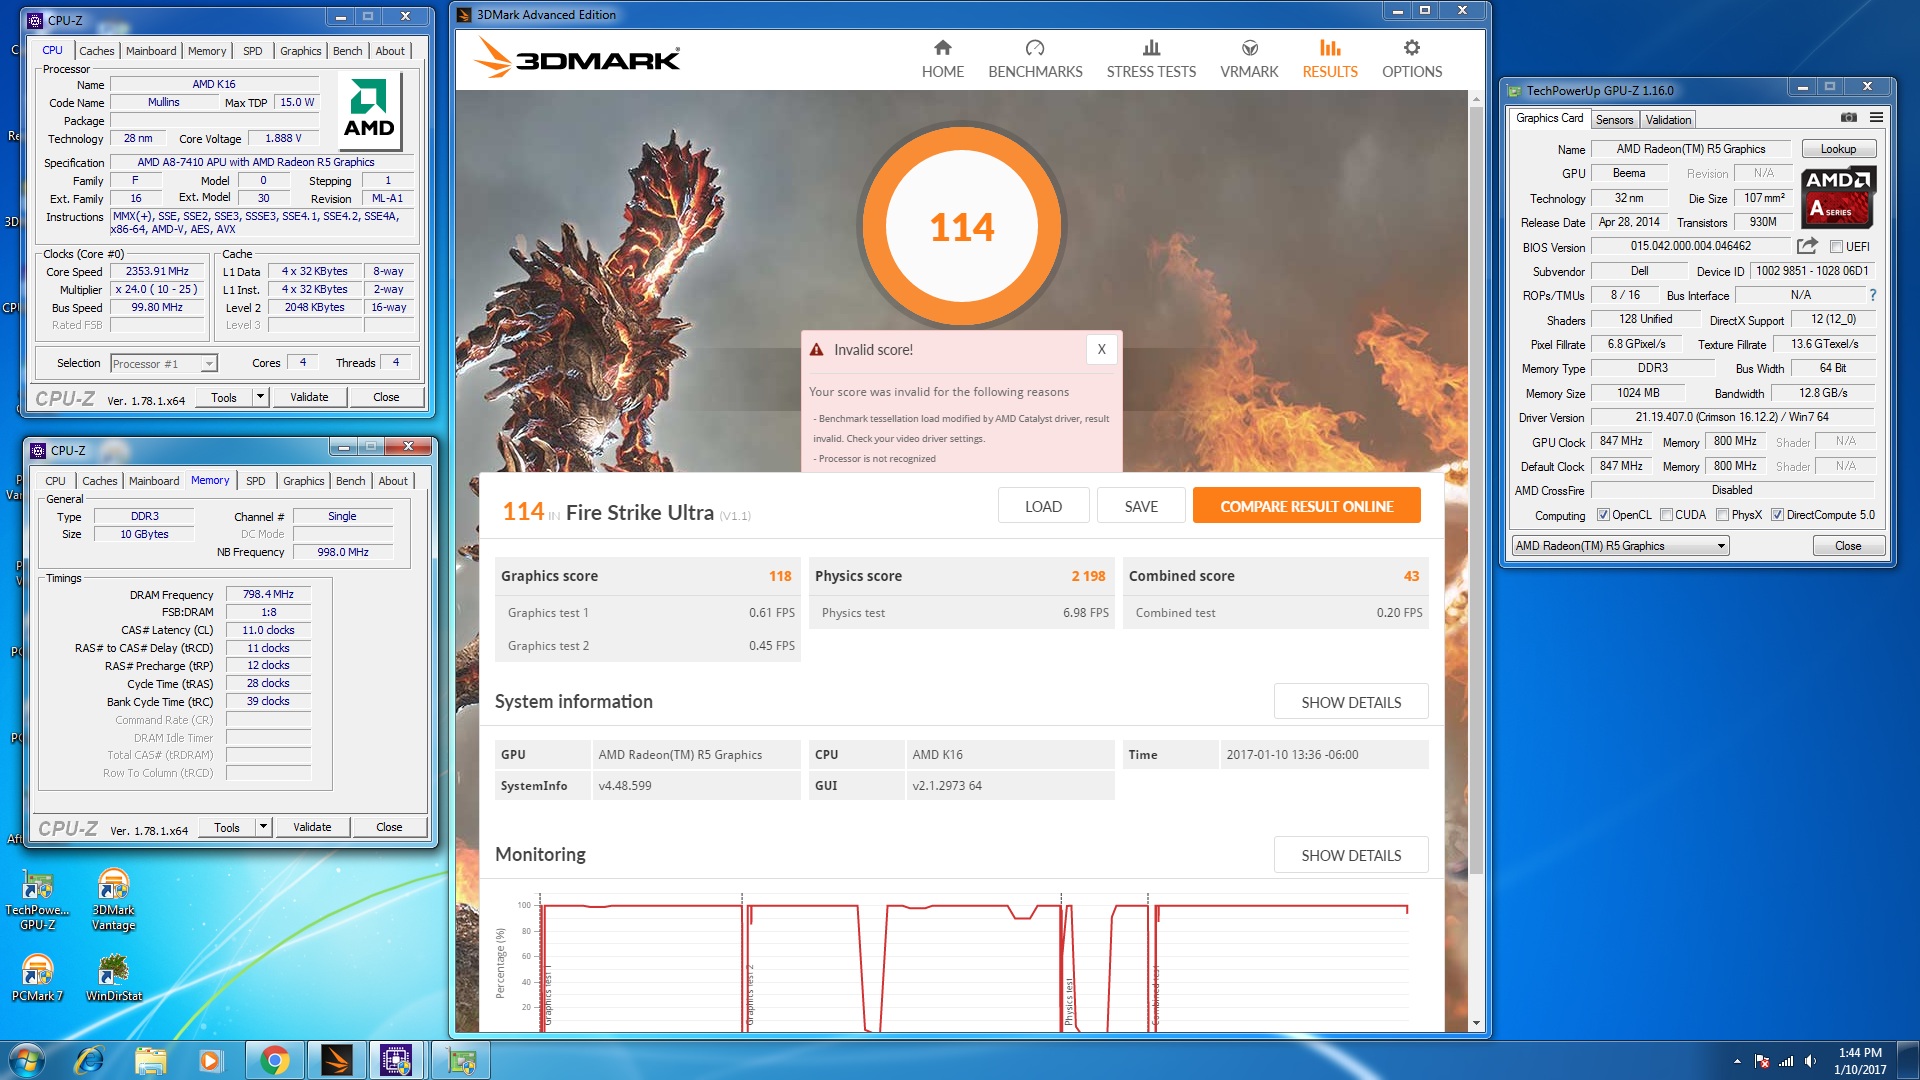Image resolution: width=1920 pixels, height=1080 pixels.
Task: Open 3DMark Vantage desktop shortcut
Action: tap(113, 899)
